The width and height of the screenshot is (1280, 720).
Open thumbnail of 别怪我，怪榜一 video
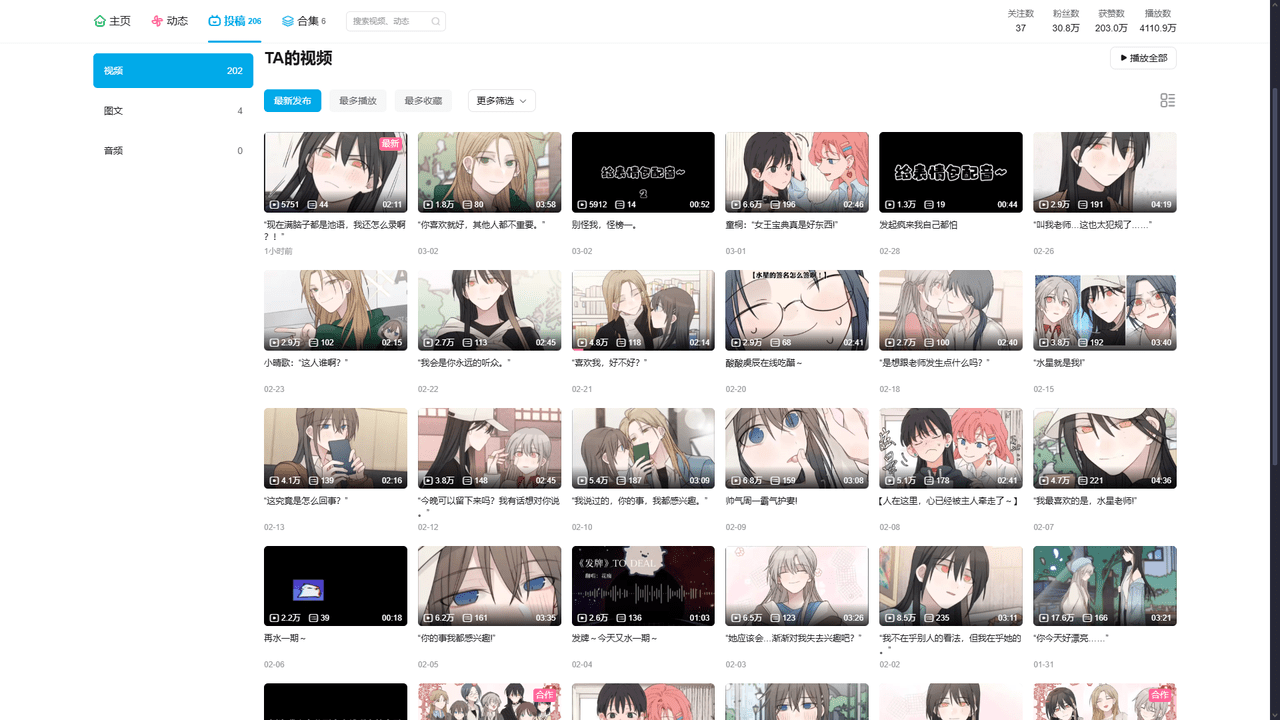644,172
